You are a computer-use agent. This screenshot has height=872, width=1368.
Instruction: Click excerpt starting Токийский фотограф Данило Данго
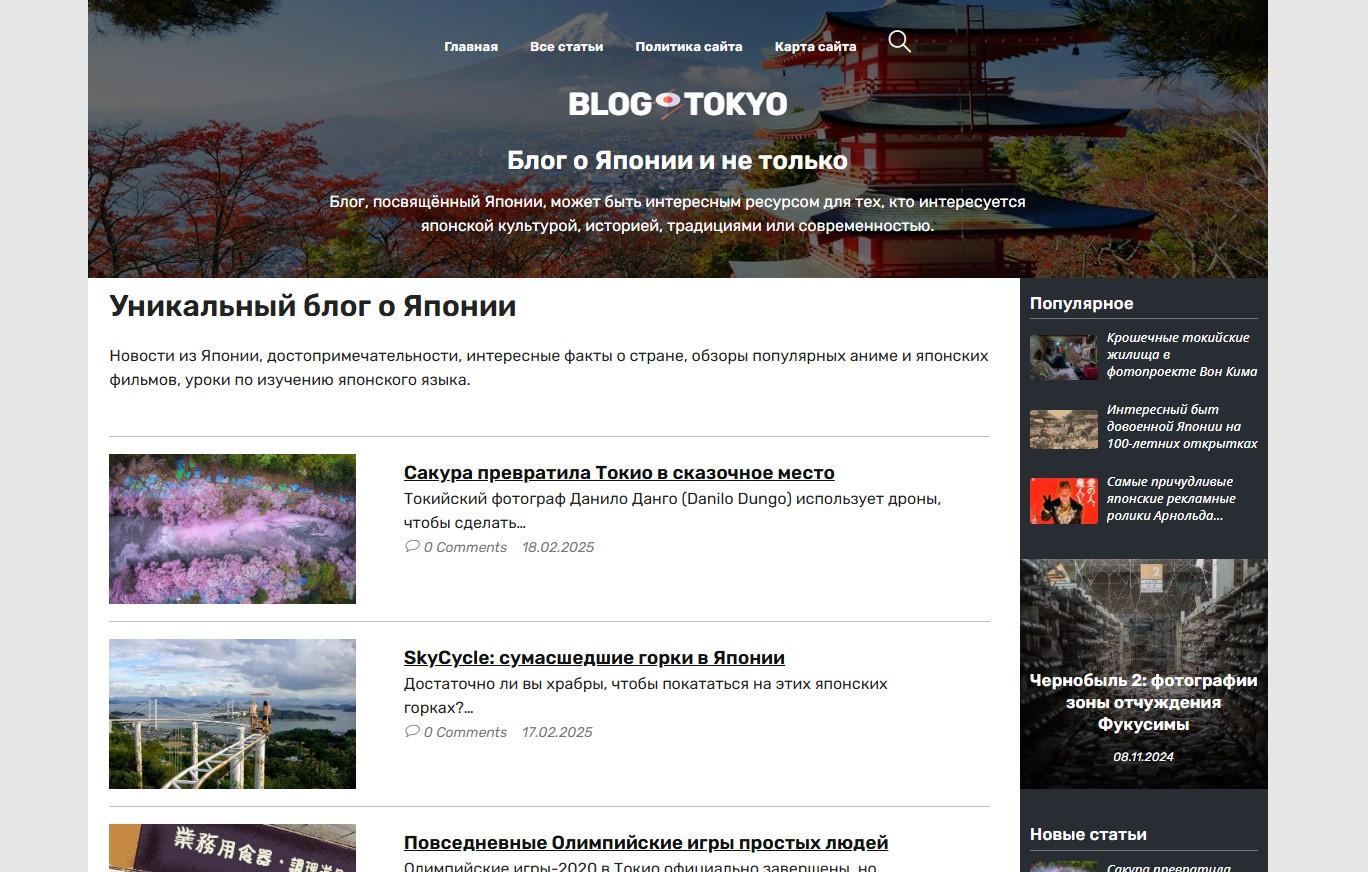tap(672, 510)
